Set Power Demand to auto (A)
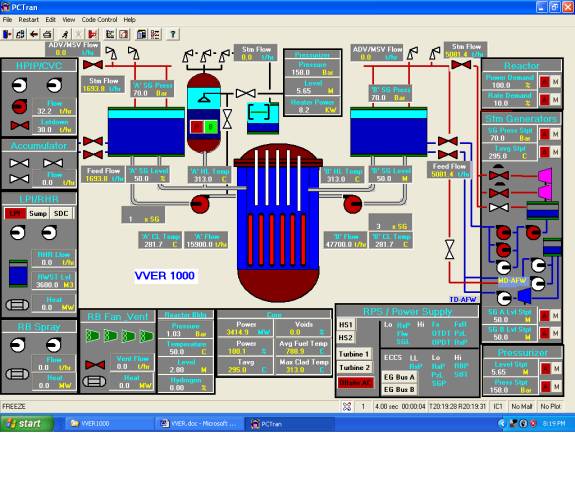The image size is (575, 496). click(x=545, y=82)
